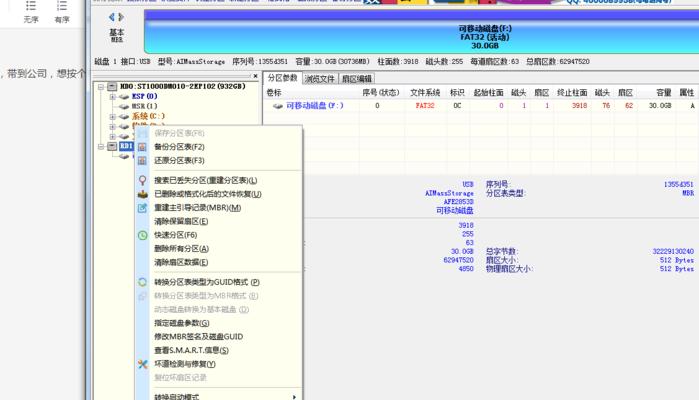Switch to the 分区参数 tab

point(282,78)
